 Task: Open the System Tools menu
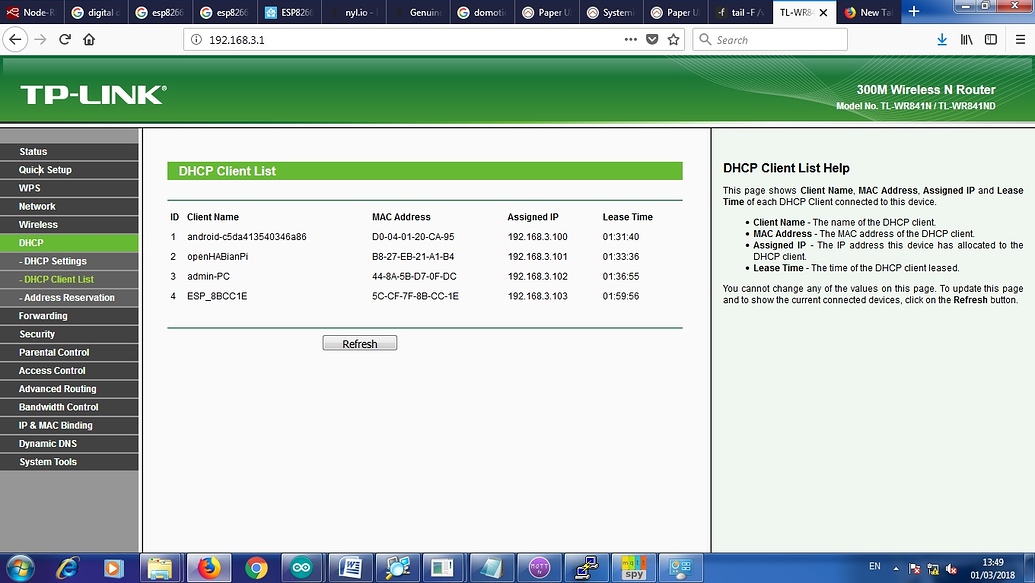47,462
